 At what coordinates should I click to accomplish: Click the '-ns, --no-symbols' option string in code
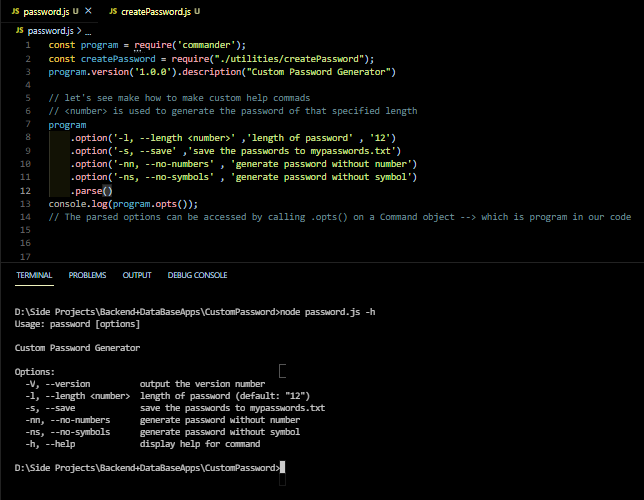[x=163, y=177]
